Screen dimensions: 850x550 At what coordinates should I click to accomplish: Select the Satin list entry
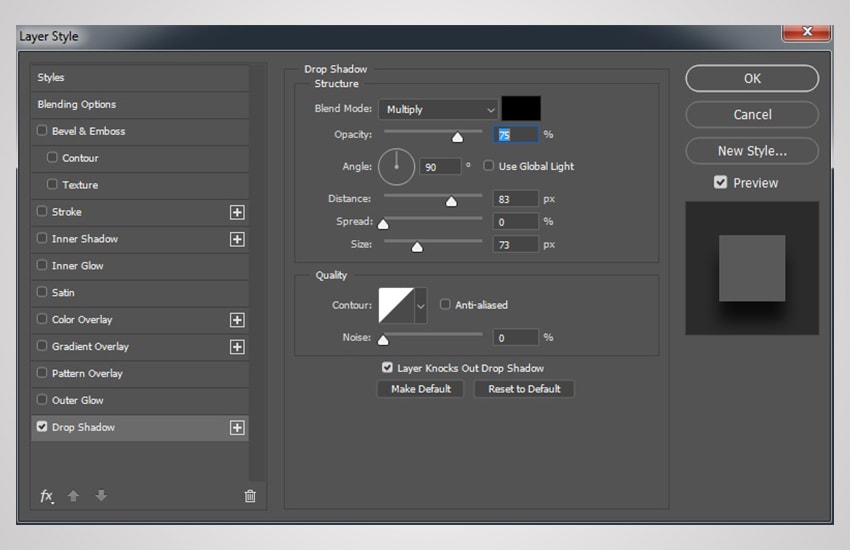coord(140,293)
